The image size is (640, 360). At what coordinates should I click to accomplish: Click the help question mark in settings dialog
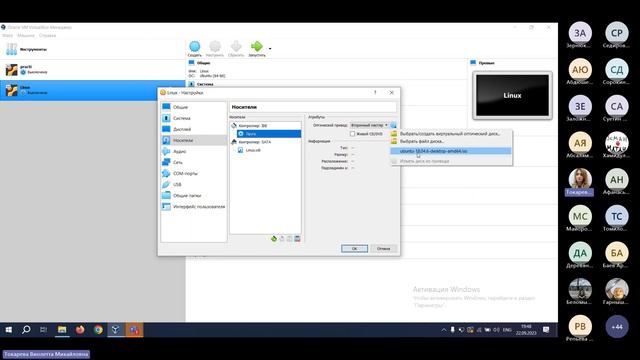point(375,93)
